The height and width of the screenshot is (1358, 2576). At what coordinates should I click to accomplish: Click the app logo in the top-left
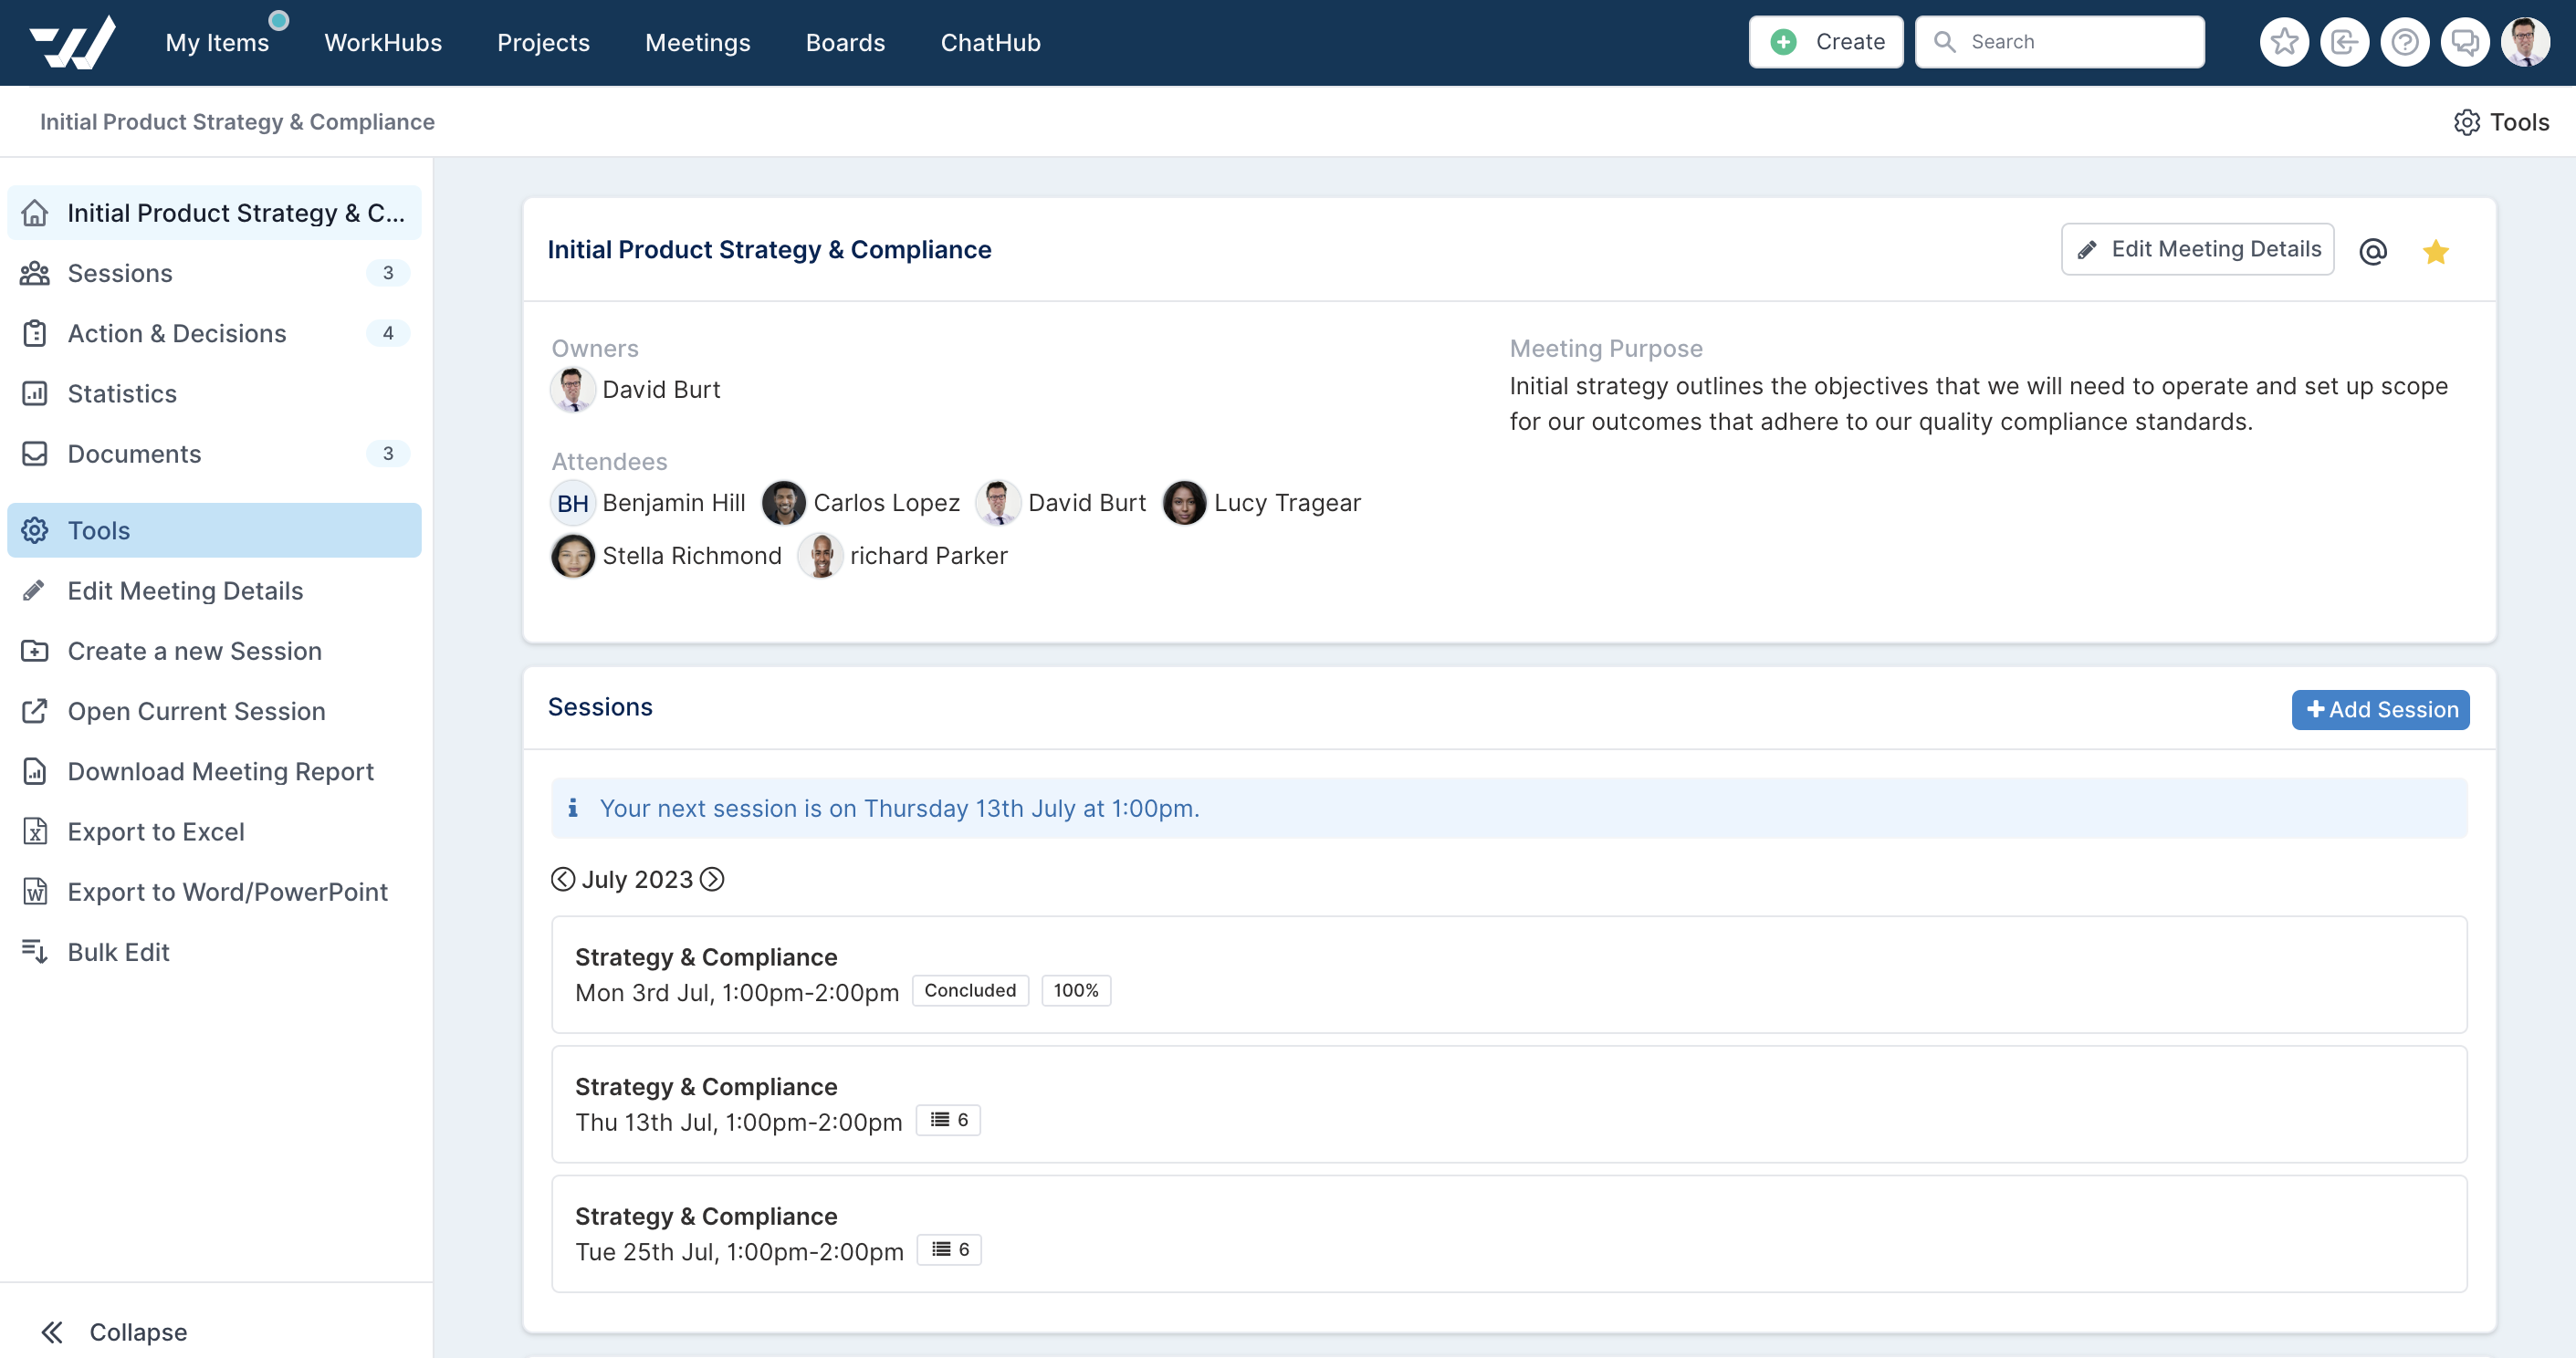pos(72,42)
